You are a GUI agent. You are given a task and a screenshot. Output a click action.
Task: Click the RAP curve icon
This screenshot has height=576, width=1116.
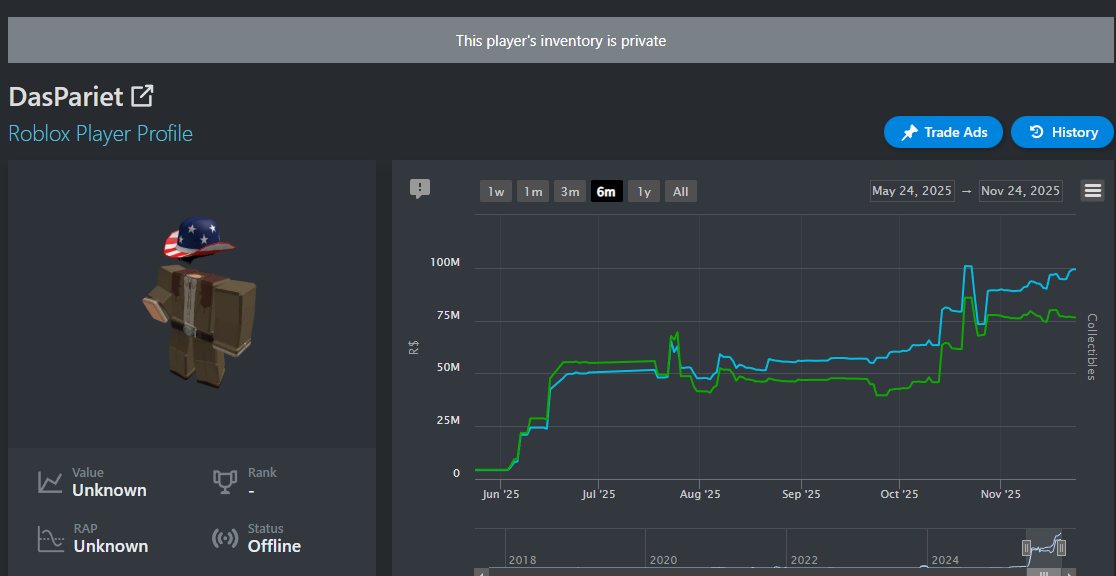pyautogui.click(x=51, y=538)
